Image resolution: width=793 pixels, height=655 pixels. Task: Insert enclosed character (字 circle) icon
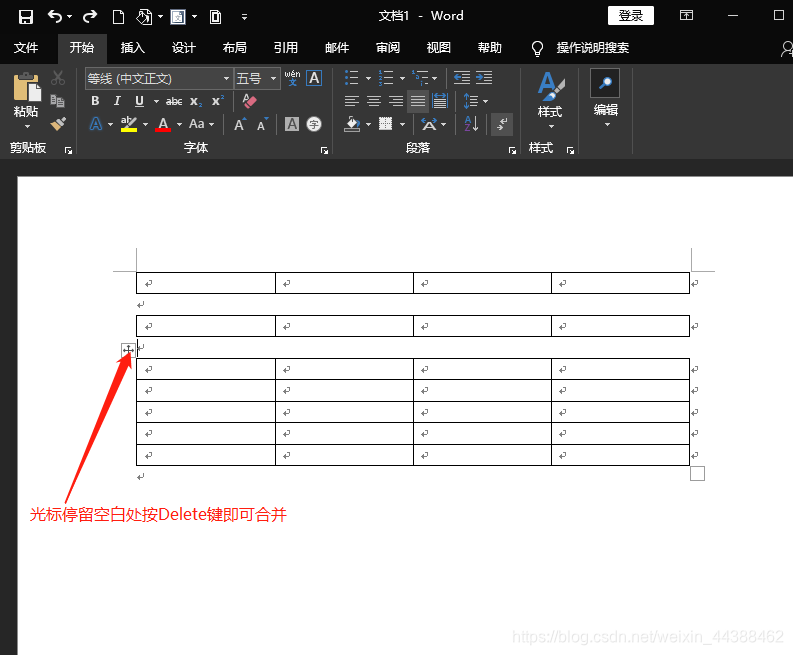(314, 124)
